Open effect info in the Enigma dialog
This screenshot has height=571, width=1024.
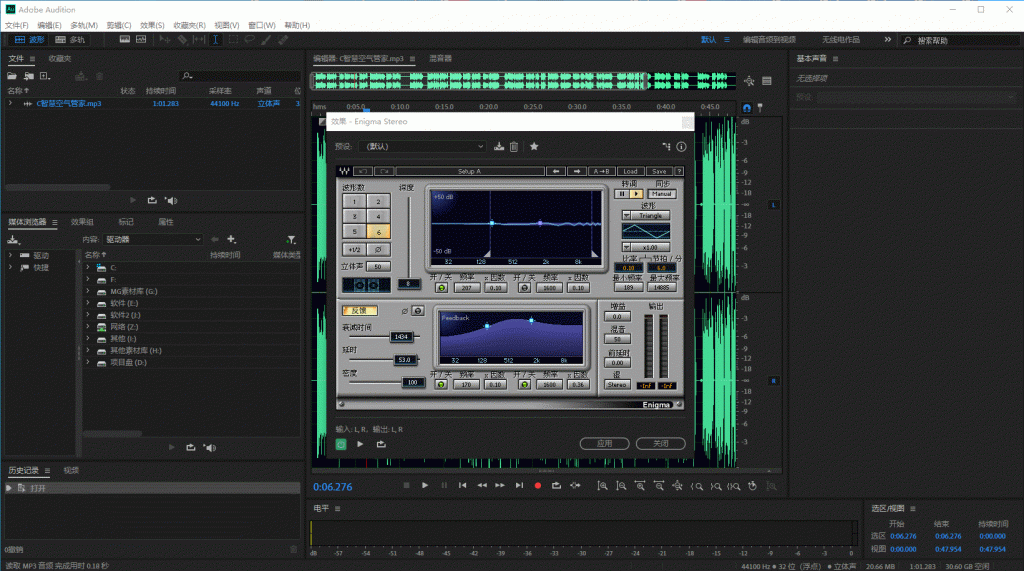[x=681, y=146]
